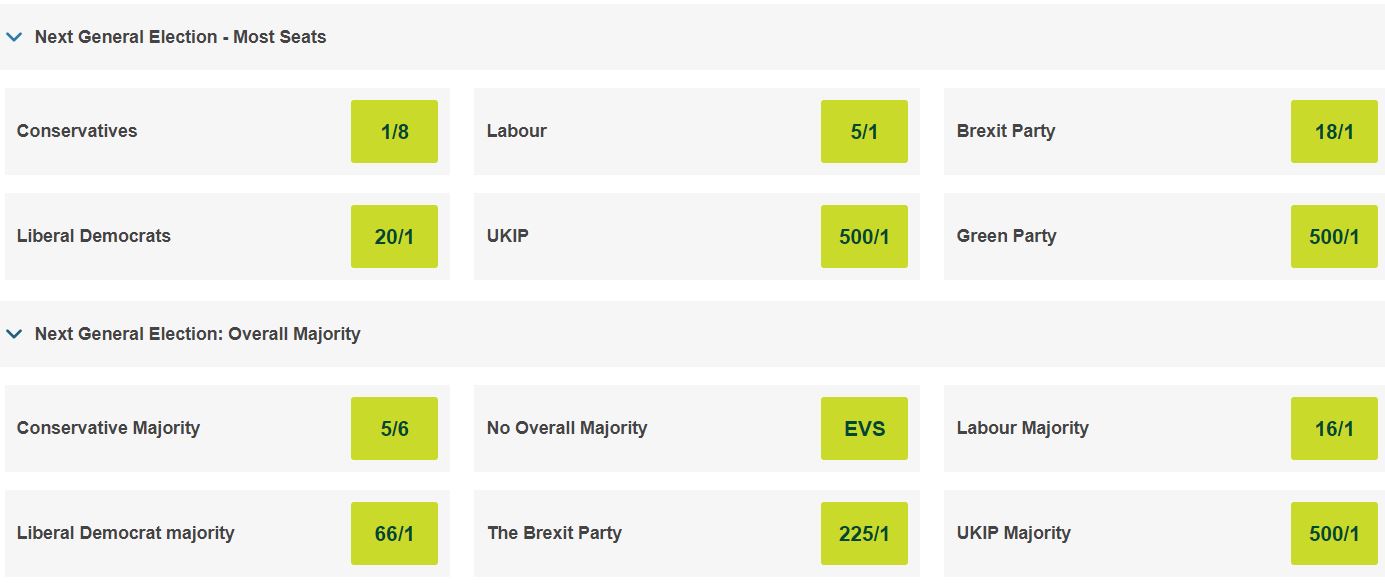The image size is (1385, 583).
Task: Select Labour Majority 16/1 odds
Action: point(1334,428)
